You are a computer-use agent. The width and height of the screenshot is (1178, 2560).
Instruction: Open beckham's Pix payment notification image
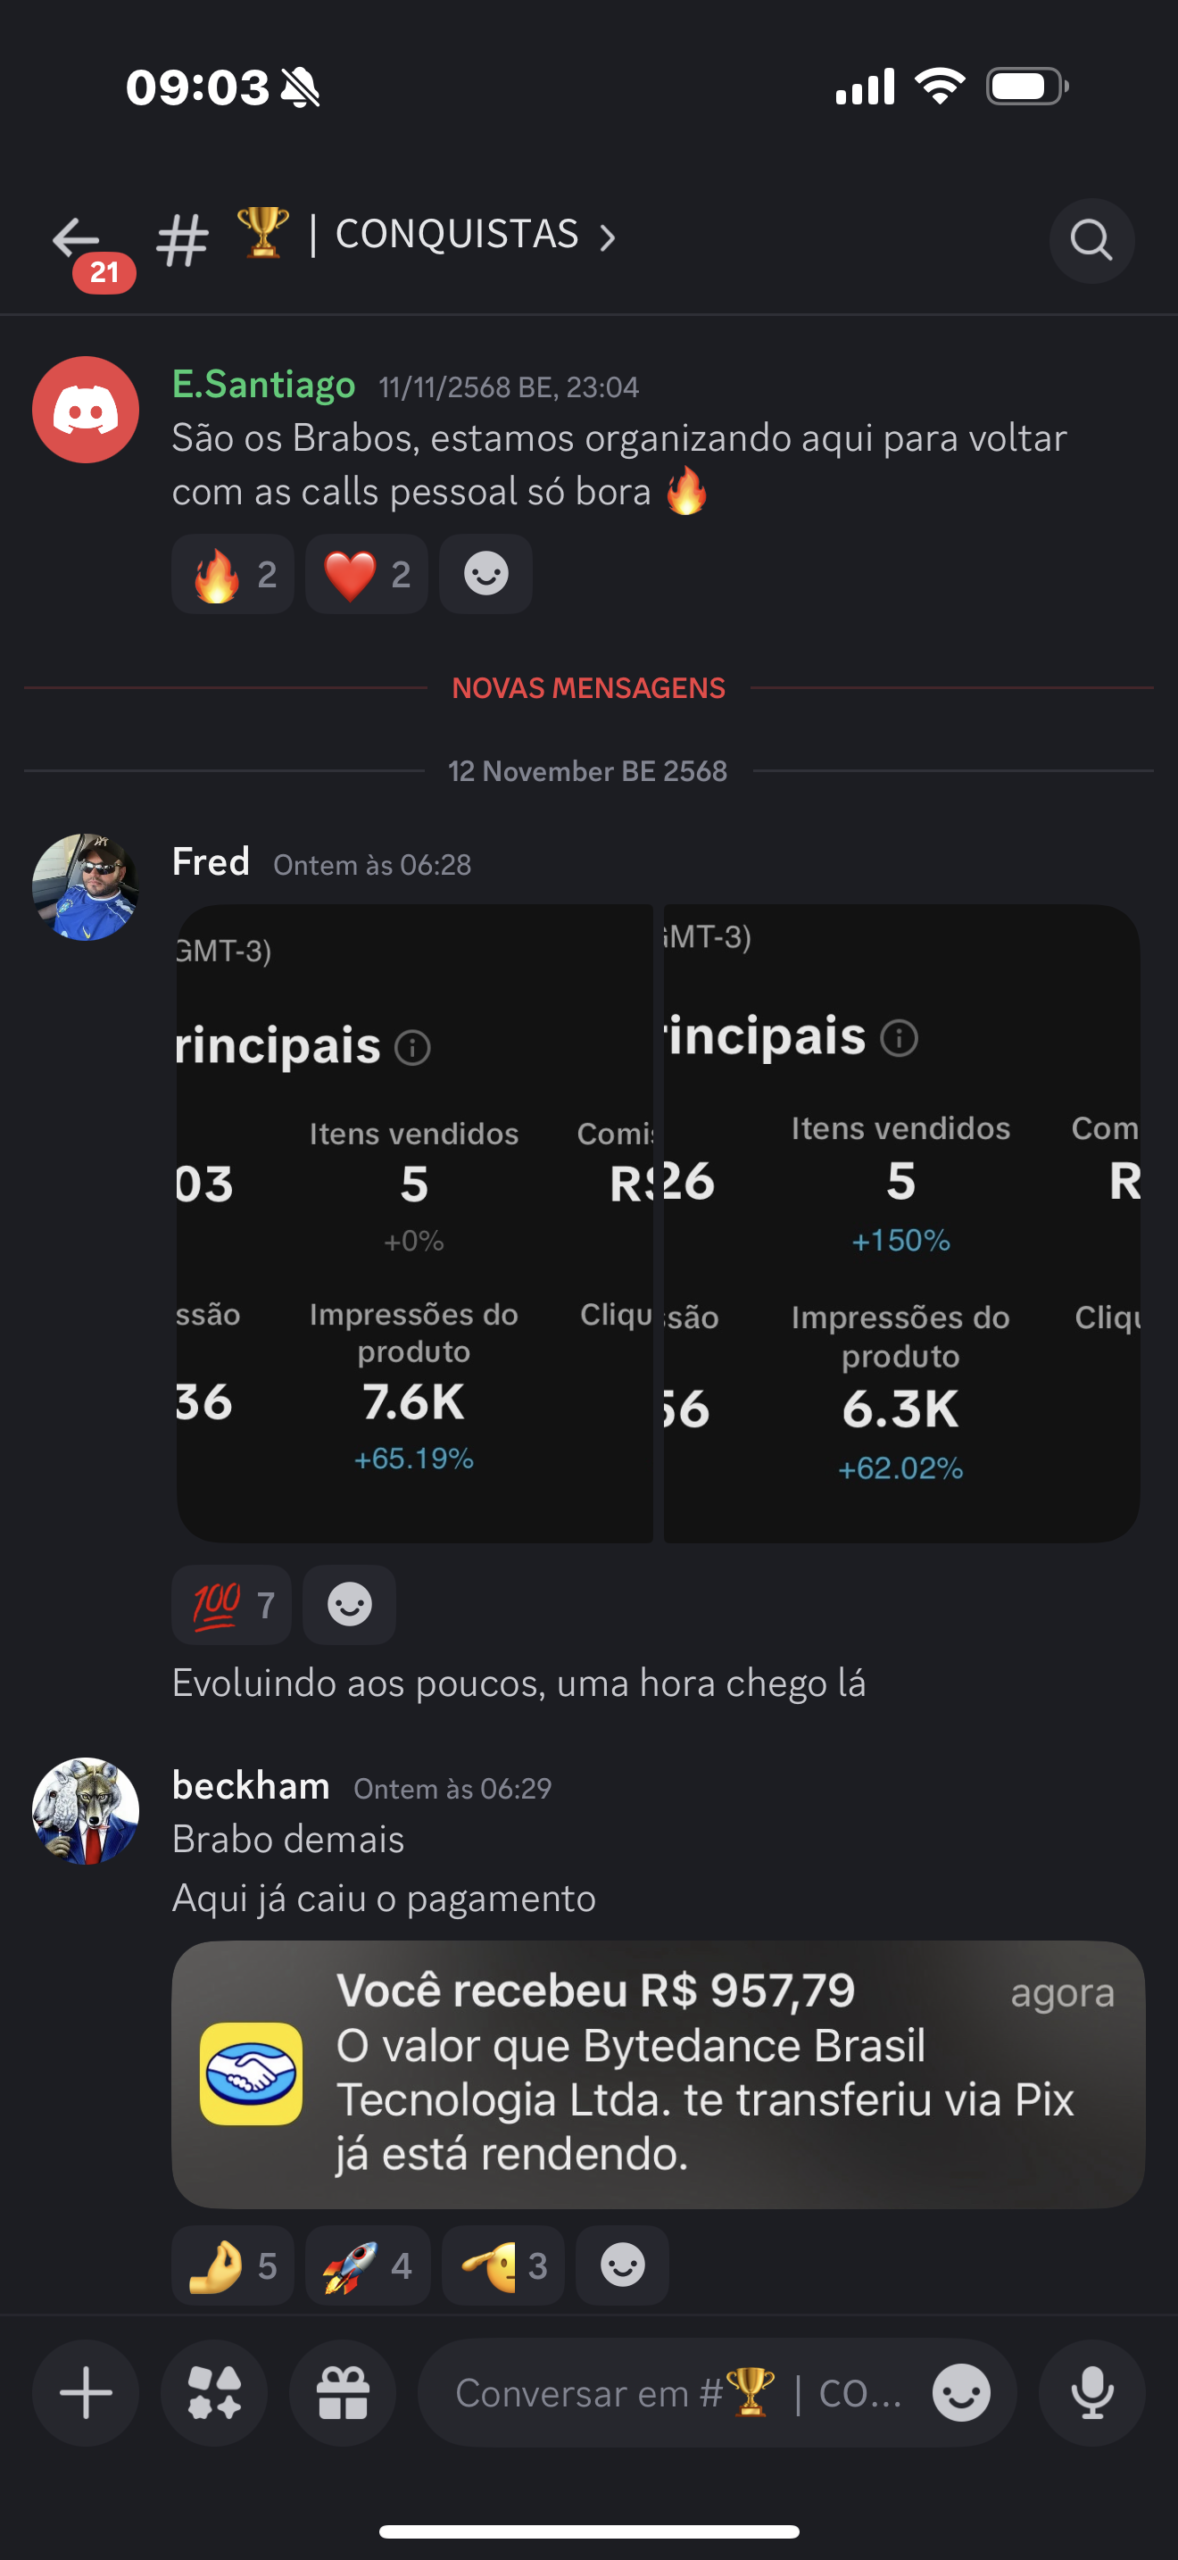tap(658, 2074)
